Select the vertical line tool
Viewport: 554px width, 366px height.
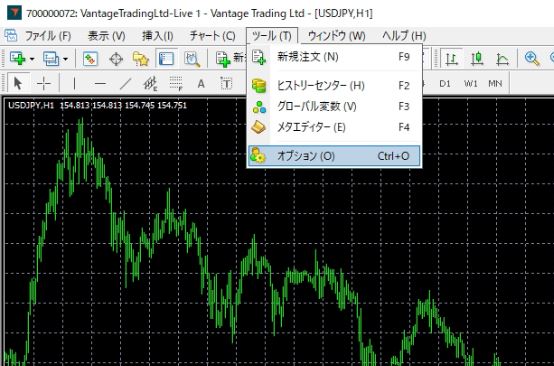(x=74, y=84)
